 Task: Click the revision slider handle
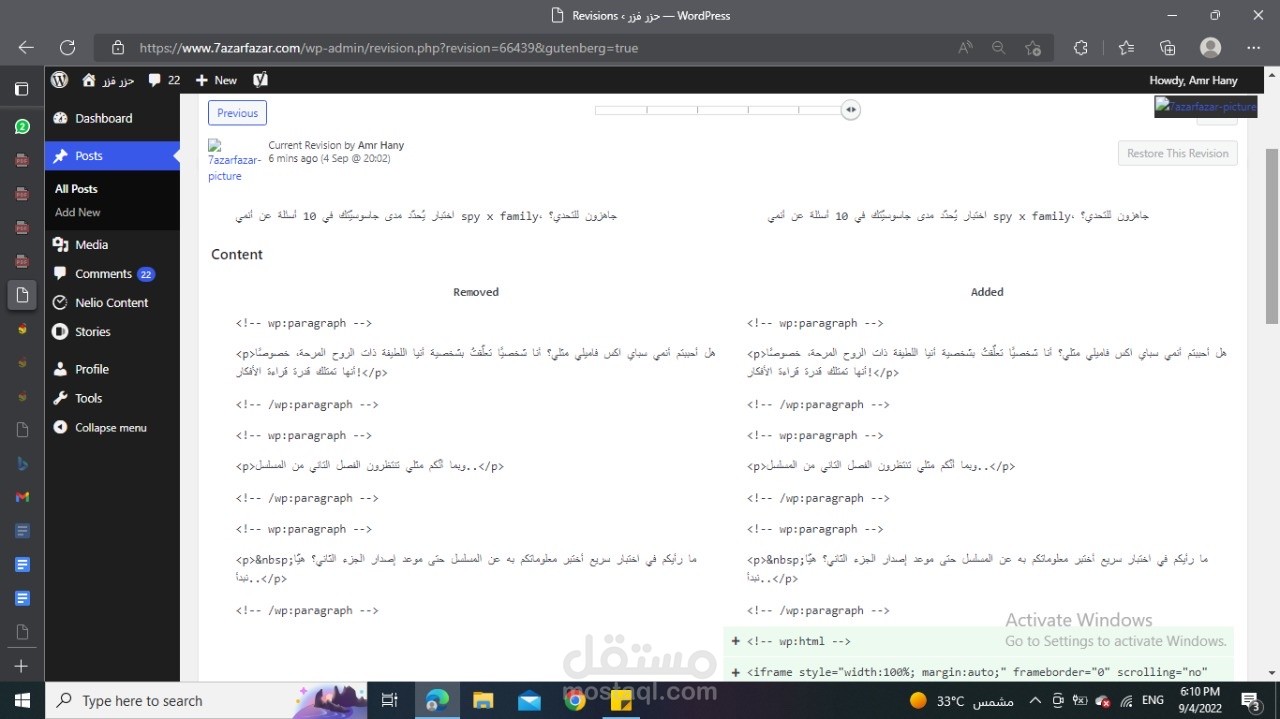pyautogui.click(x=850, y=110)
